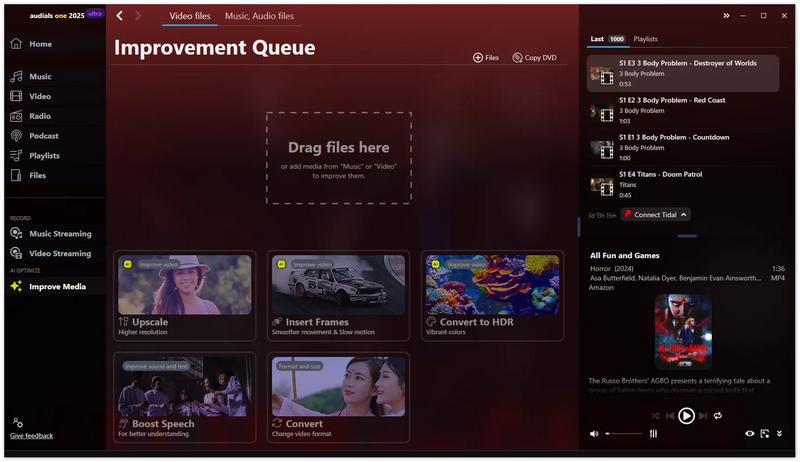Toggle repeat playback
The width and height of the screenshot is (800, 462).
(x=717, y=415)
